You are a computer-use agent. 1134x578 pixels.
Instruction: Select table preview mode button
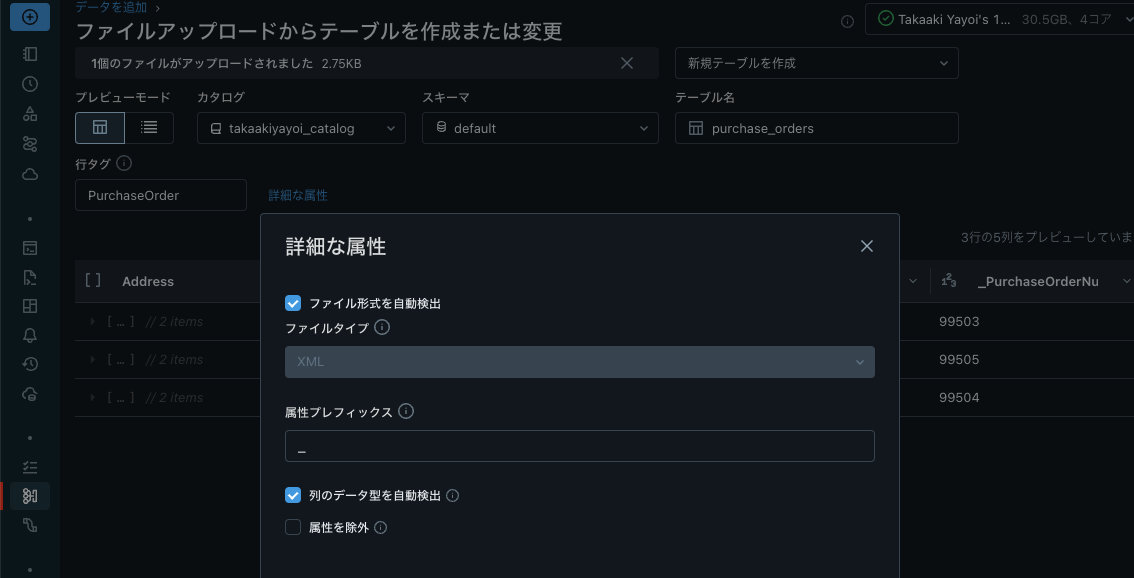pos(100,127)
